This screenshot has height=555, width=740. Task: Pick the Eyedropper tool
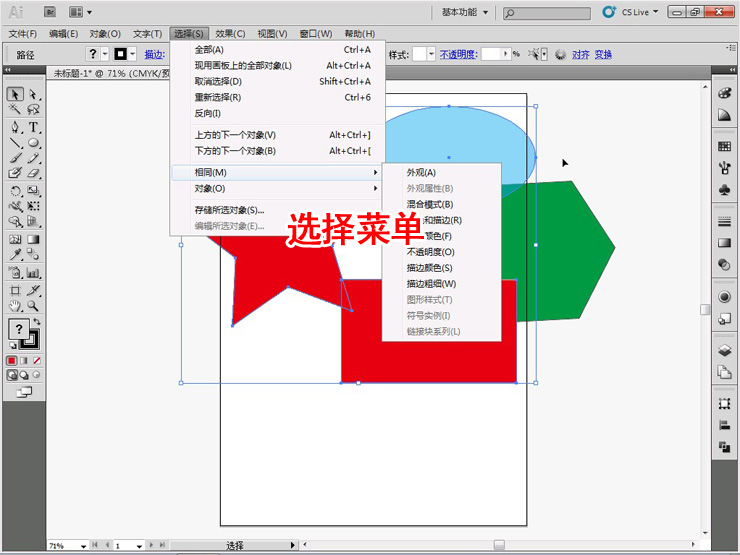[15, 255]
